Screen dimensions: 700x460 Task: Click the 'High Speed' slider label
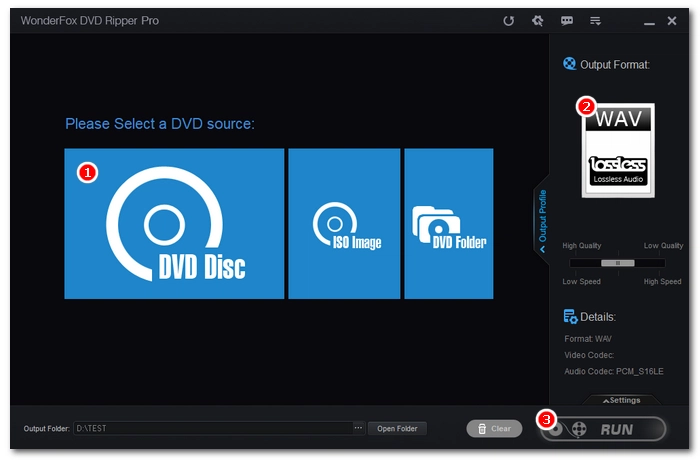click(662, 281)
